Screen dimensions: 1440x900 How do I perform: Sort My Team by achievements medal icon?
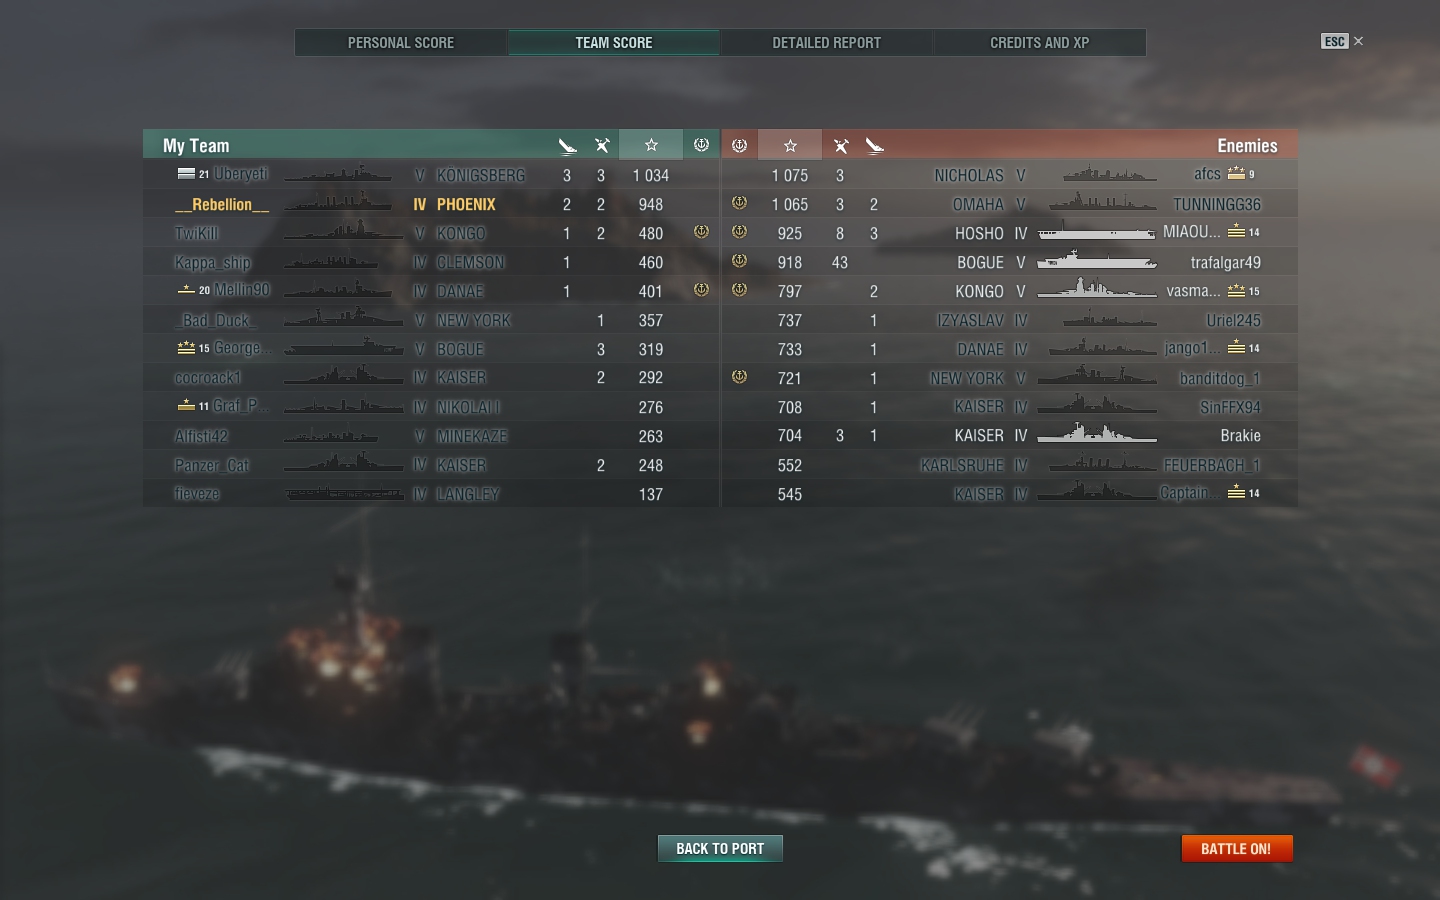pyautogui.click(x=701, y=145)
